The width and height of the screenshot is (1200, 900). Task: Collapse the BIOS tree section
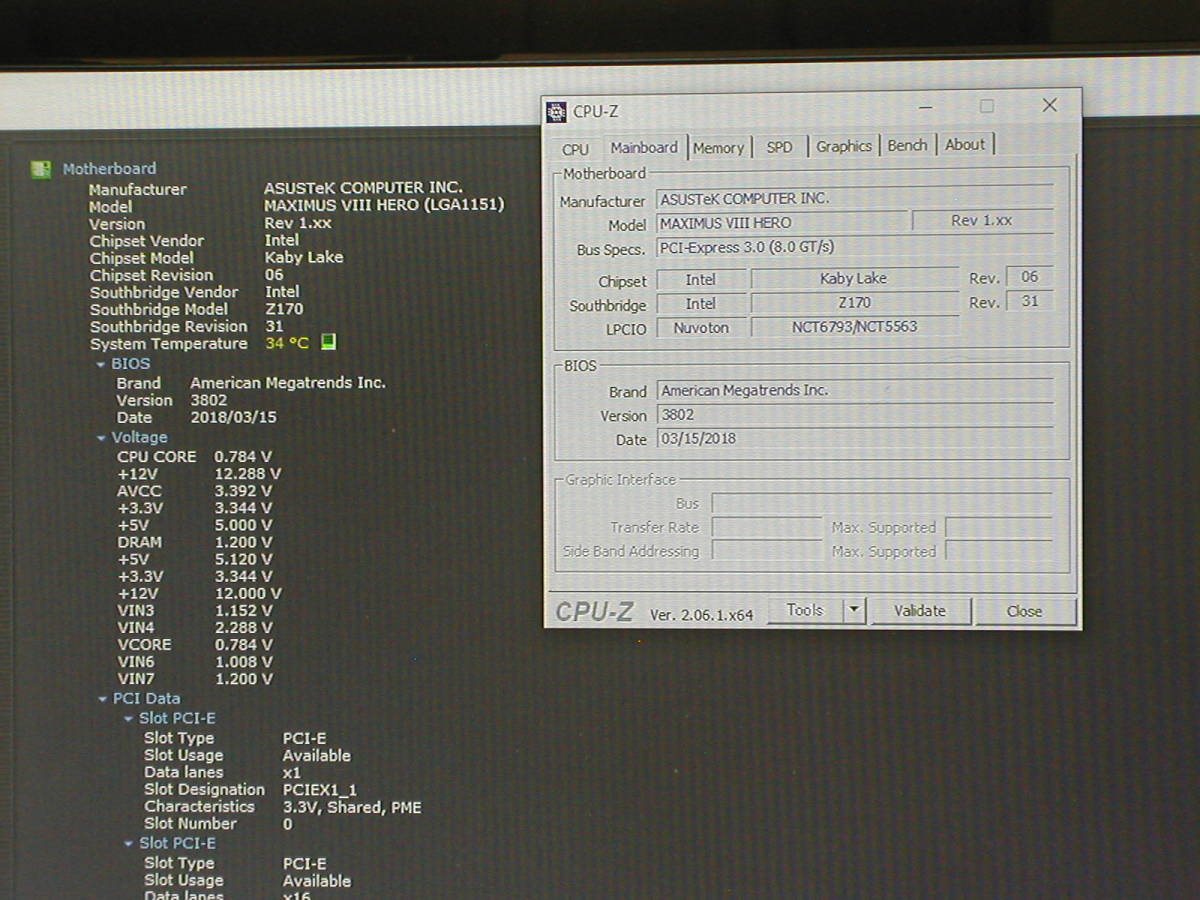pos(101,364)
